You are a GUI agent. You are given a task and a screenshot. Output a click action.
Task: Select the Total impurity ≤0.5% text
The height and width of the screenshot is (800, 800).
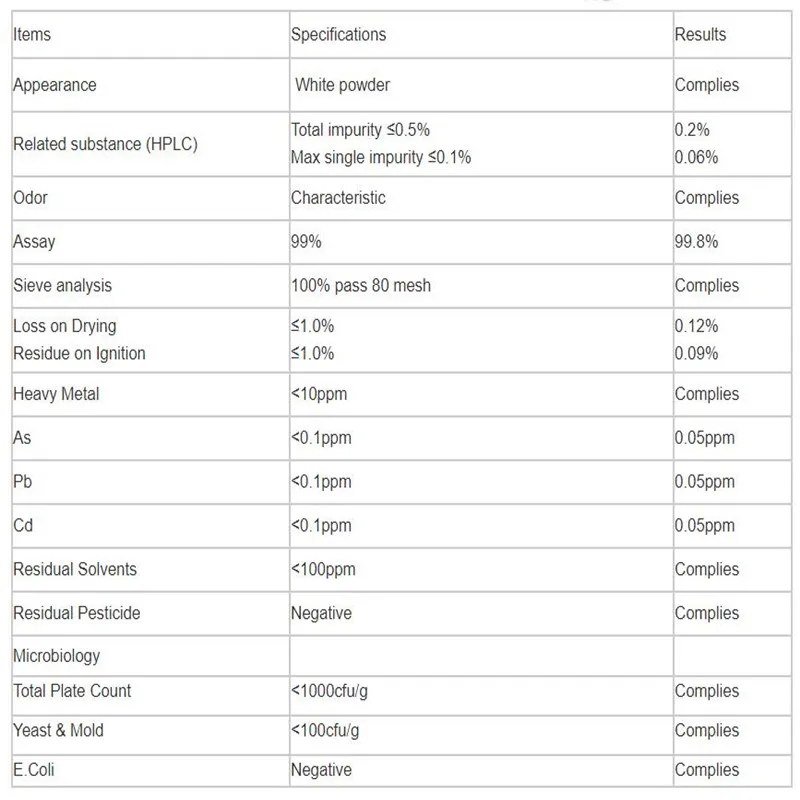pos(360,130)
